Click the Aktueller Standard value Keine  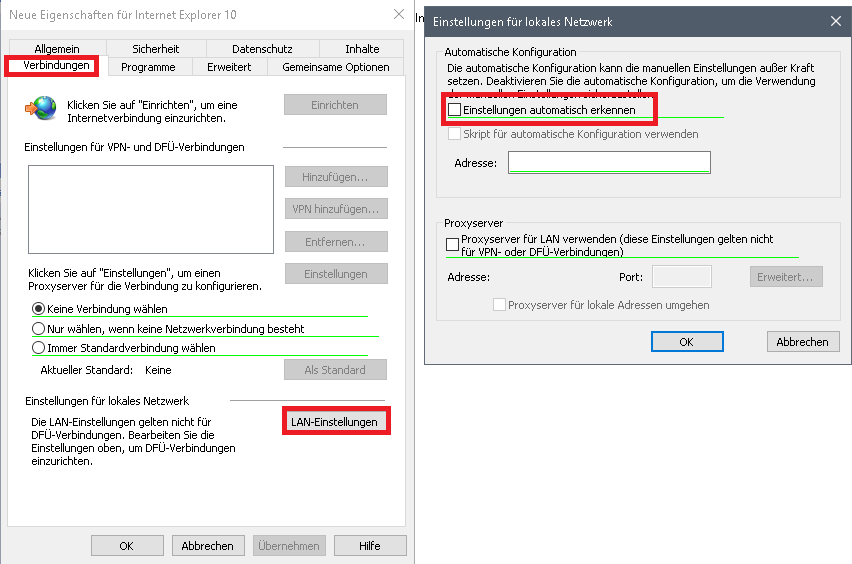[x=158, y=370]
